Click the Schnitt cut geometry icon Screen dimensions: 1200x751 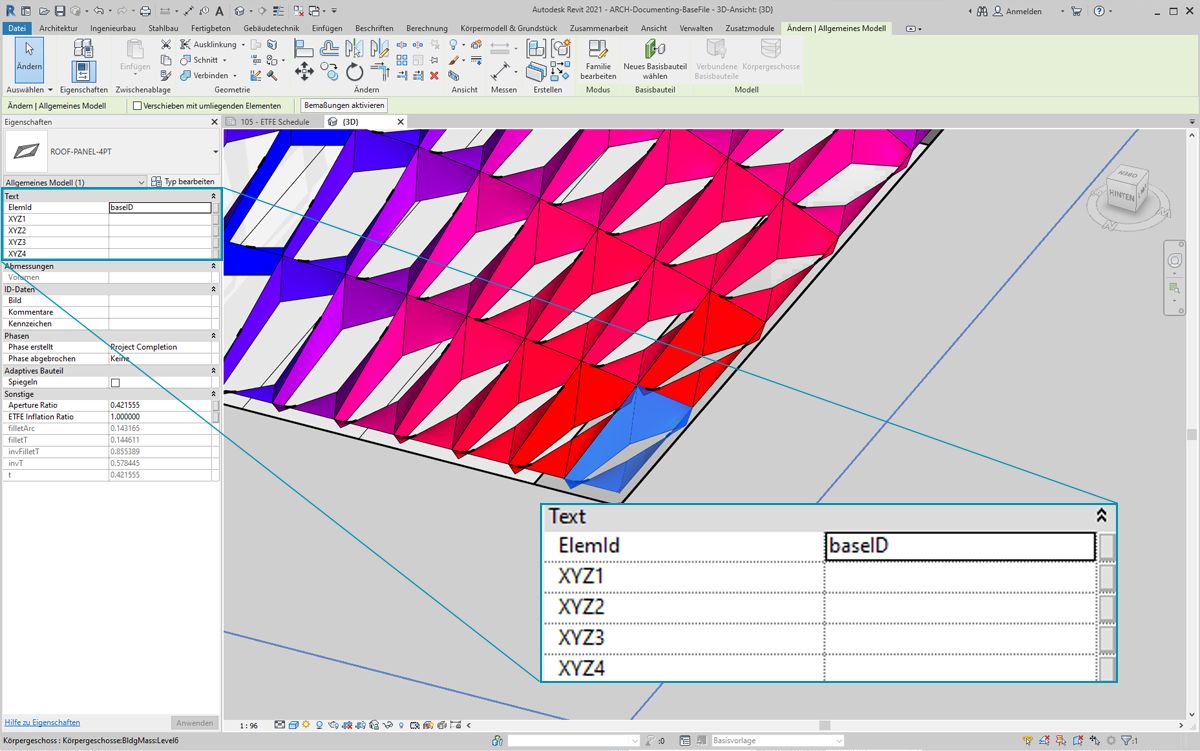coord(185,60)
